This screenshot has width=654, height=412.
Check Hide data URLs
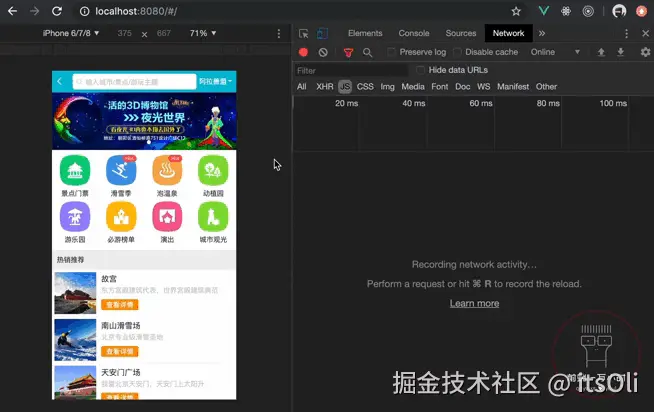[x=420, y=70]
